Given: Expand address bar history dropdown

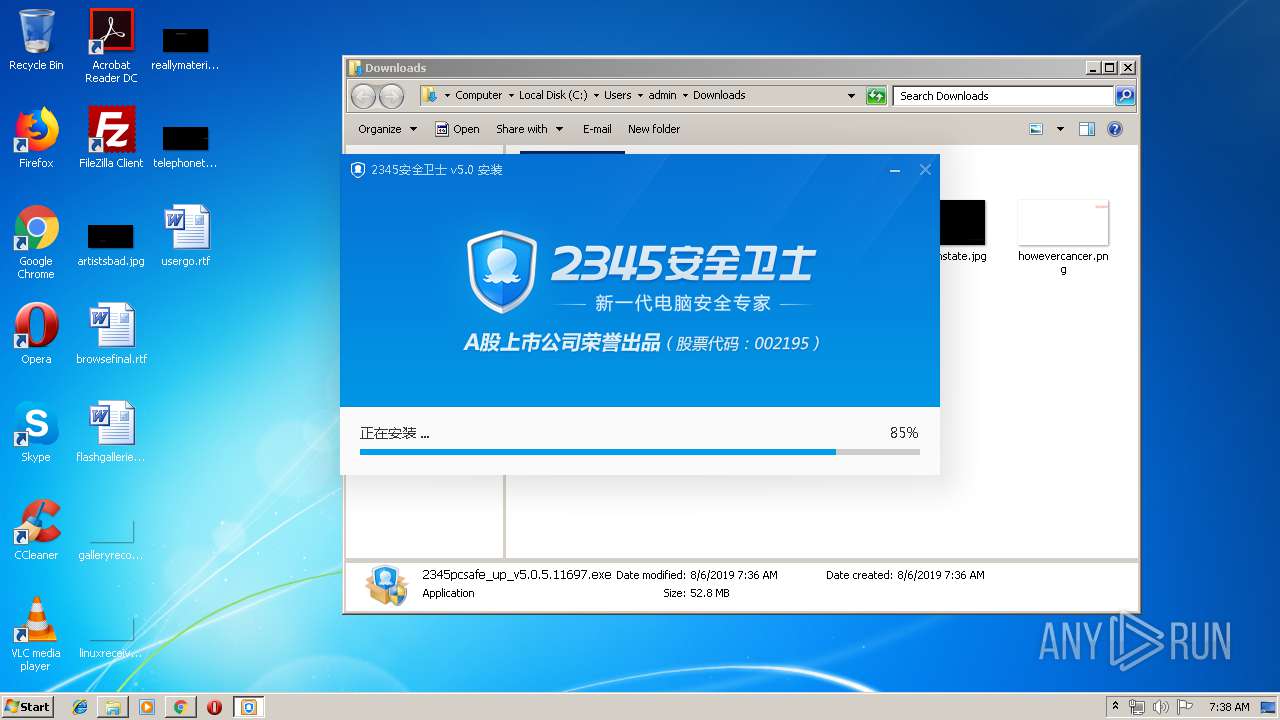Looking at the screenshot, I should pyautogui.click(x=851, y=96).
